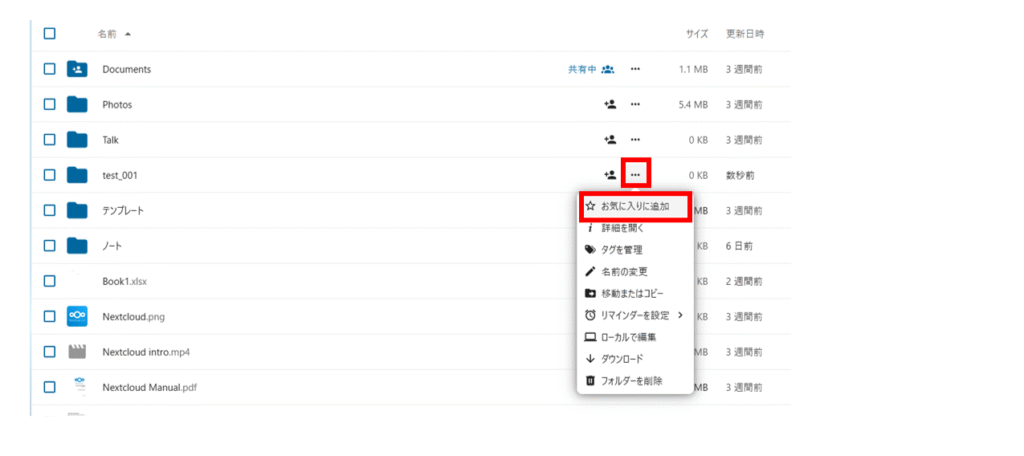
Task: Check the box for Photos folder
Action: 49,104
